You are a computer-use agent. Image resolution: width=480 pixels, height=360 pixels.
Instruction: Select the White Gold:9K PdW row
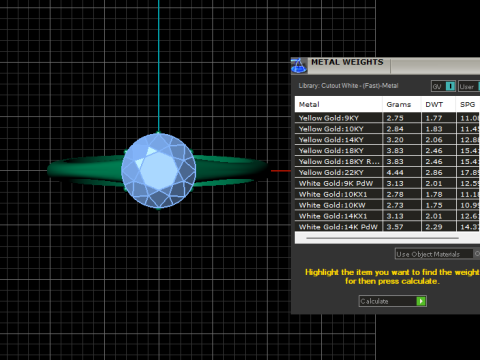[387, 183]
